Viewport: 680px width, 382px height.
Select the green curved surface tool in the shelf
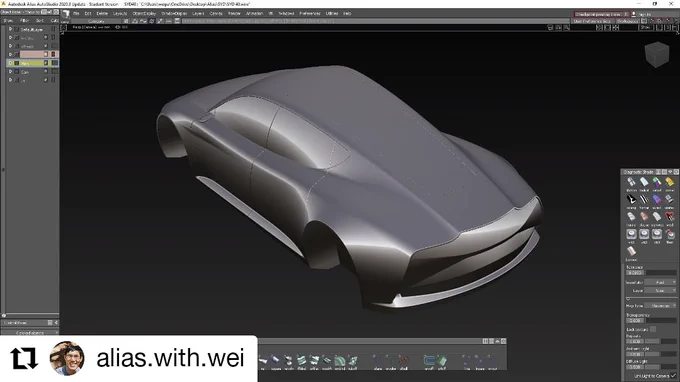pos(340,360)
